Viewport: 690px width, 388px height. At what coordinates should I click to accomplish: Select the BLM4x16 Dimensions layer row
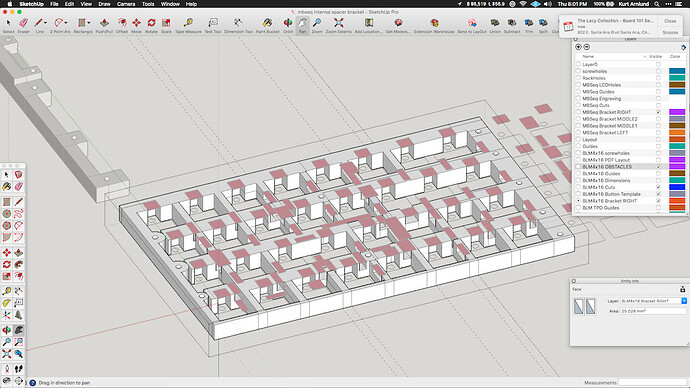coord(629,180)
